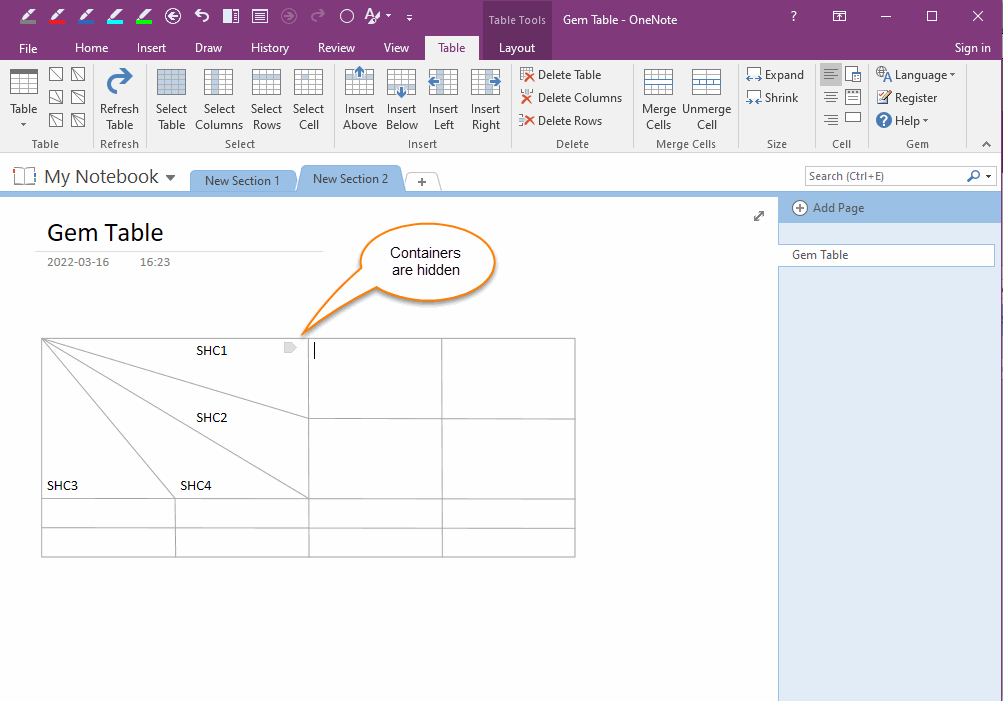Toggle align left in Cell group
Screen dimensions: 1003x701
point(831,75)
